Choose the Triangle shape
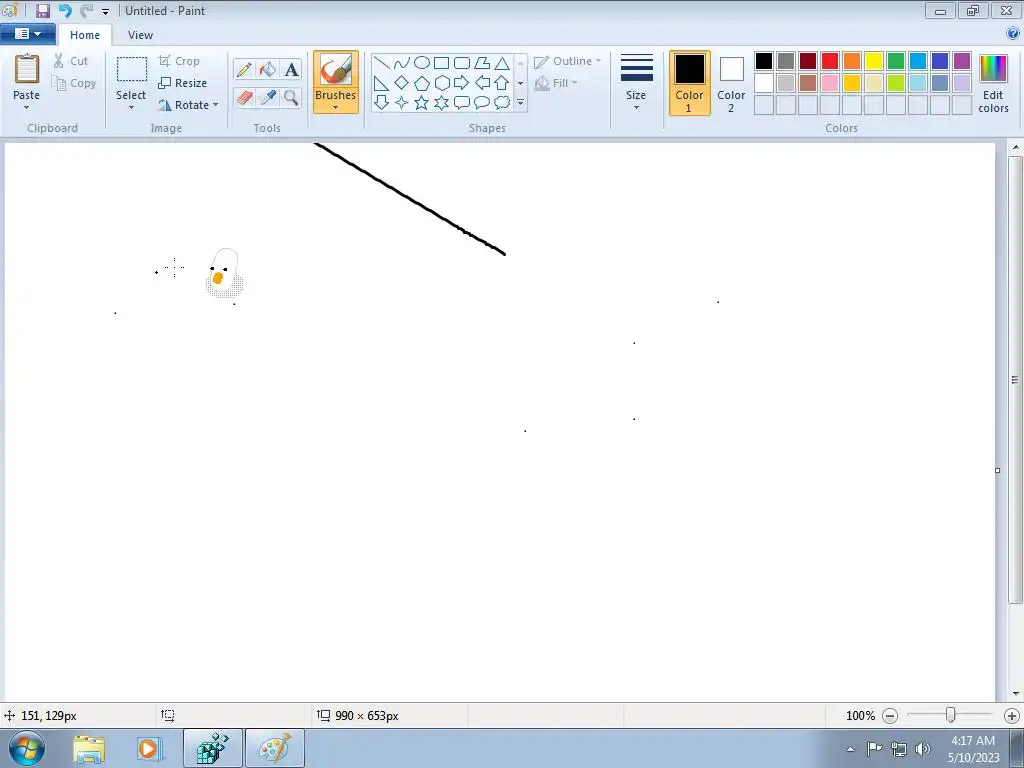 pyautogui.click(x=502, y=63)
